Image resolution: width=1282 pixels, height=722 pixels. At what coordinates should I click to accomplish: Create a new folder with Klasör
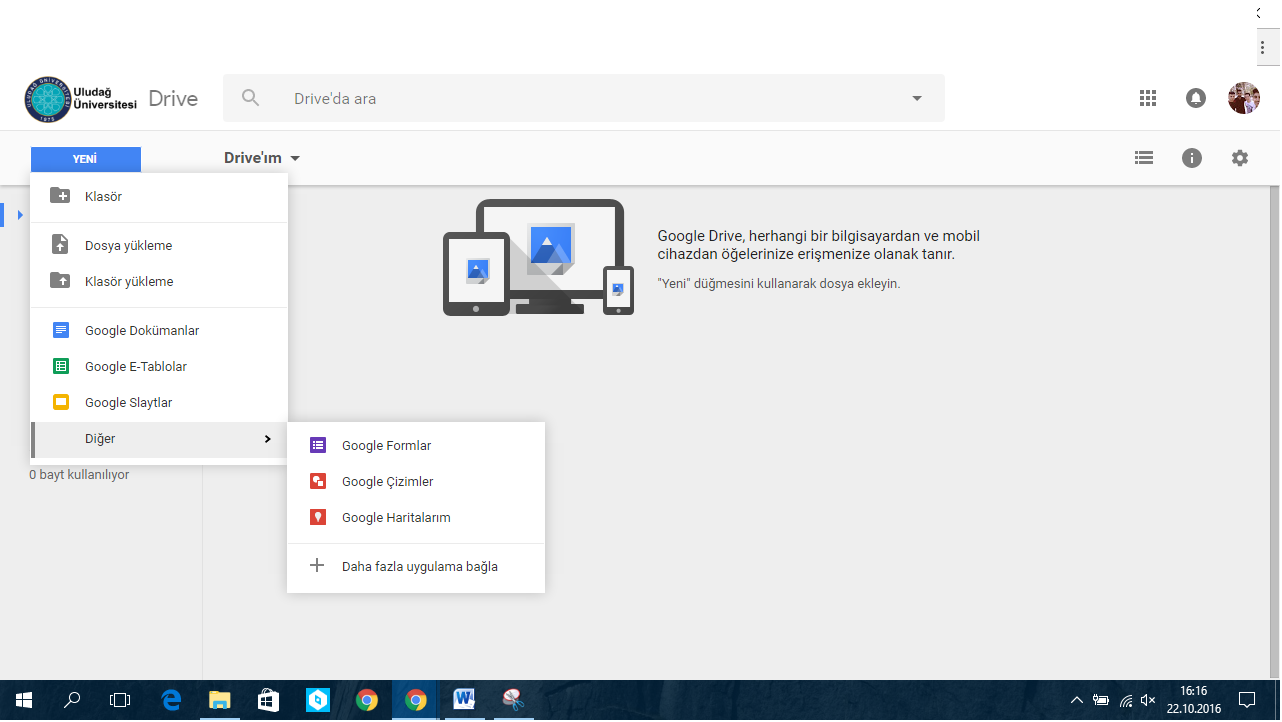(159, 196)
